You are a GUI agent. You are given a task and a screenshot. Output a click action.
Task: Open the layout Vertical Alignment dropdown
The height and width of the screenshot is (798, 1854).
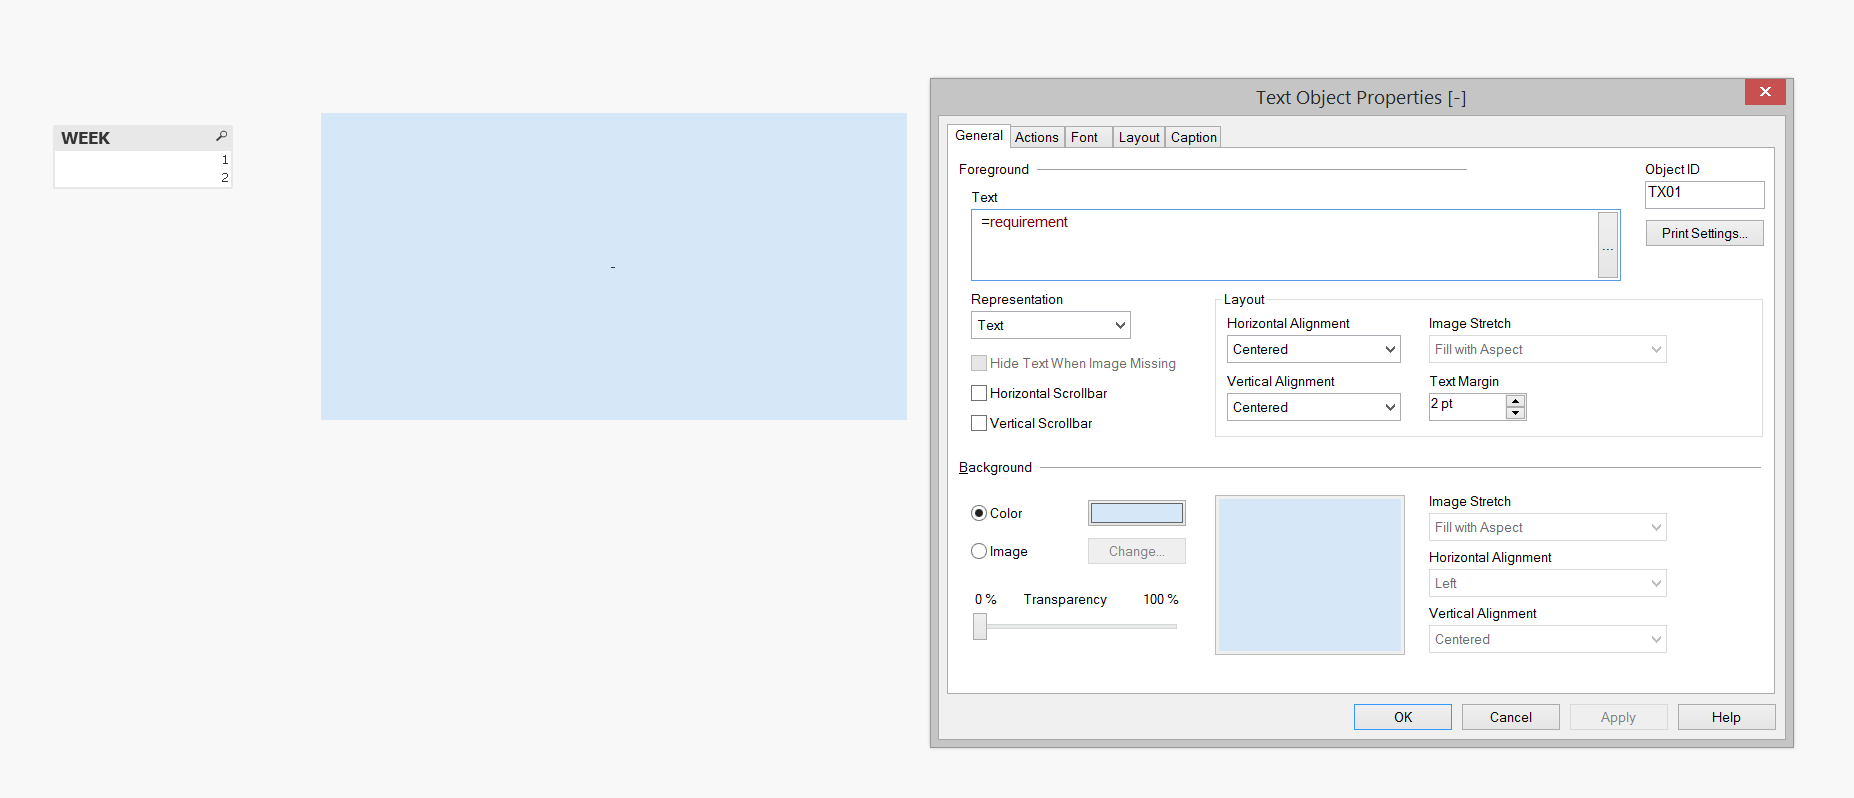click(1313, 407)
